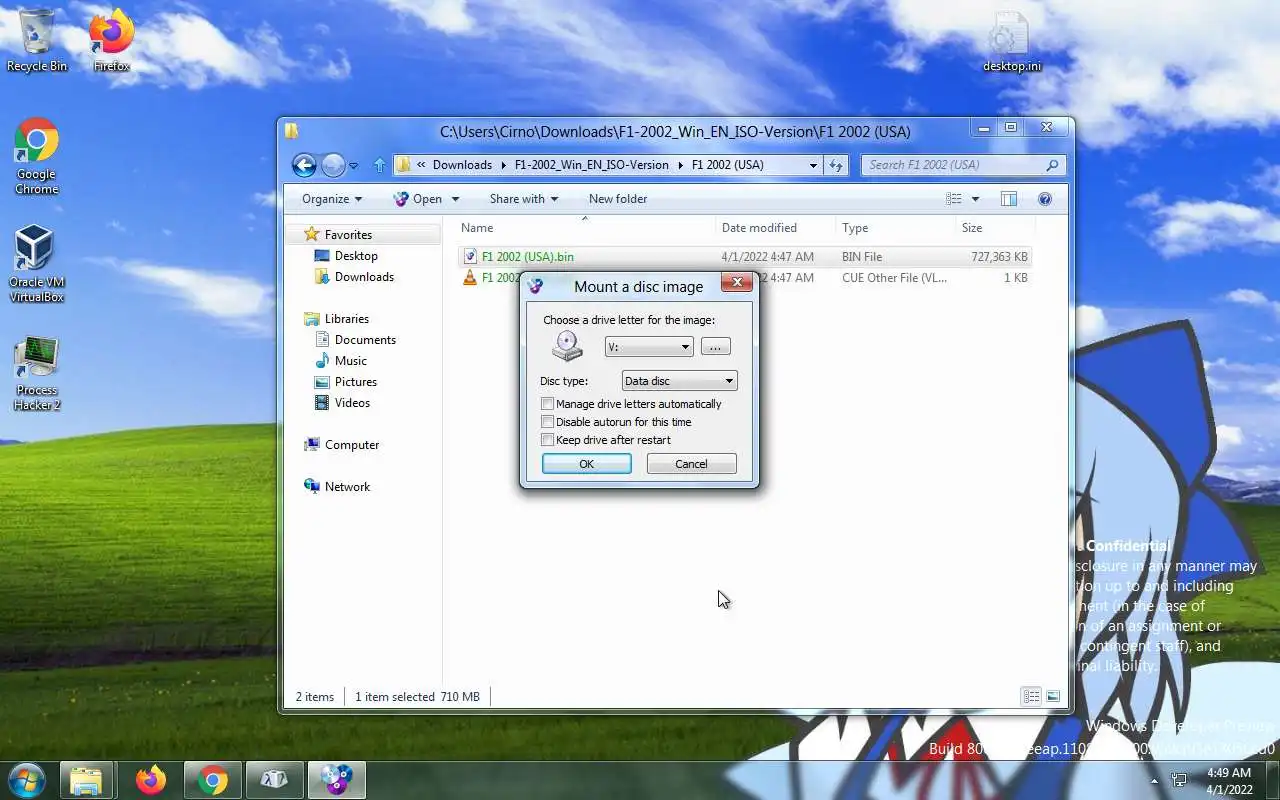
Task: Enable Manage drive letters automatically
Action: tap(547, 404)
